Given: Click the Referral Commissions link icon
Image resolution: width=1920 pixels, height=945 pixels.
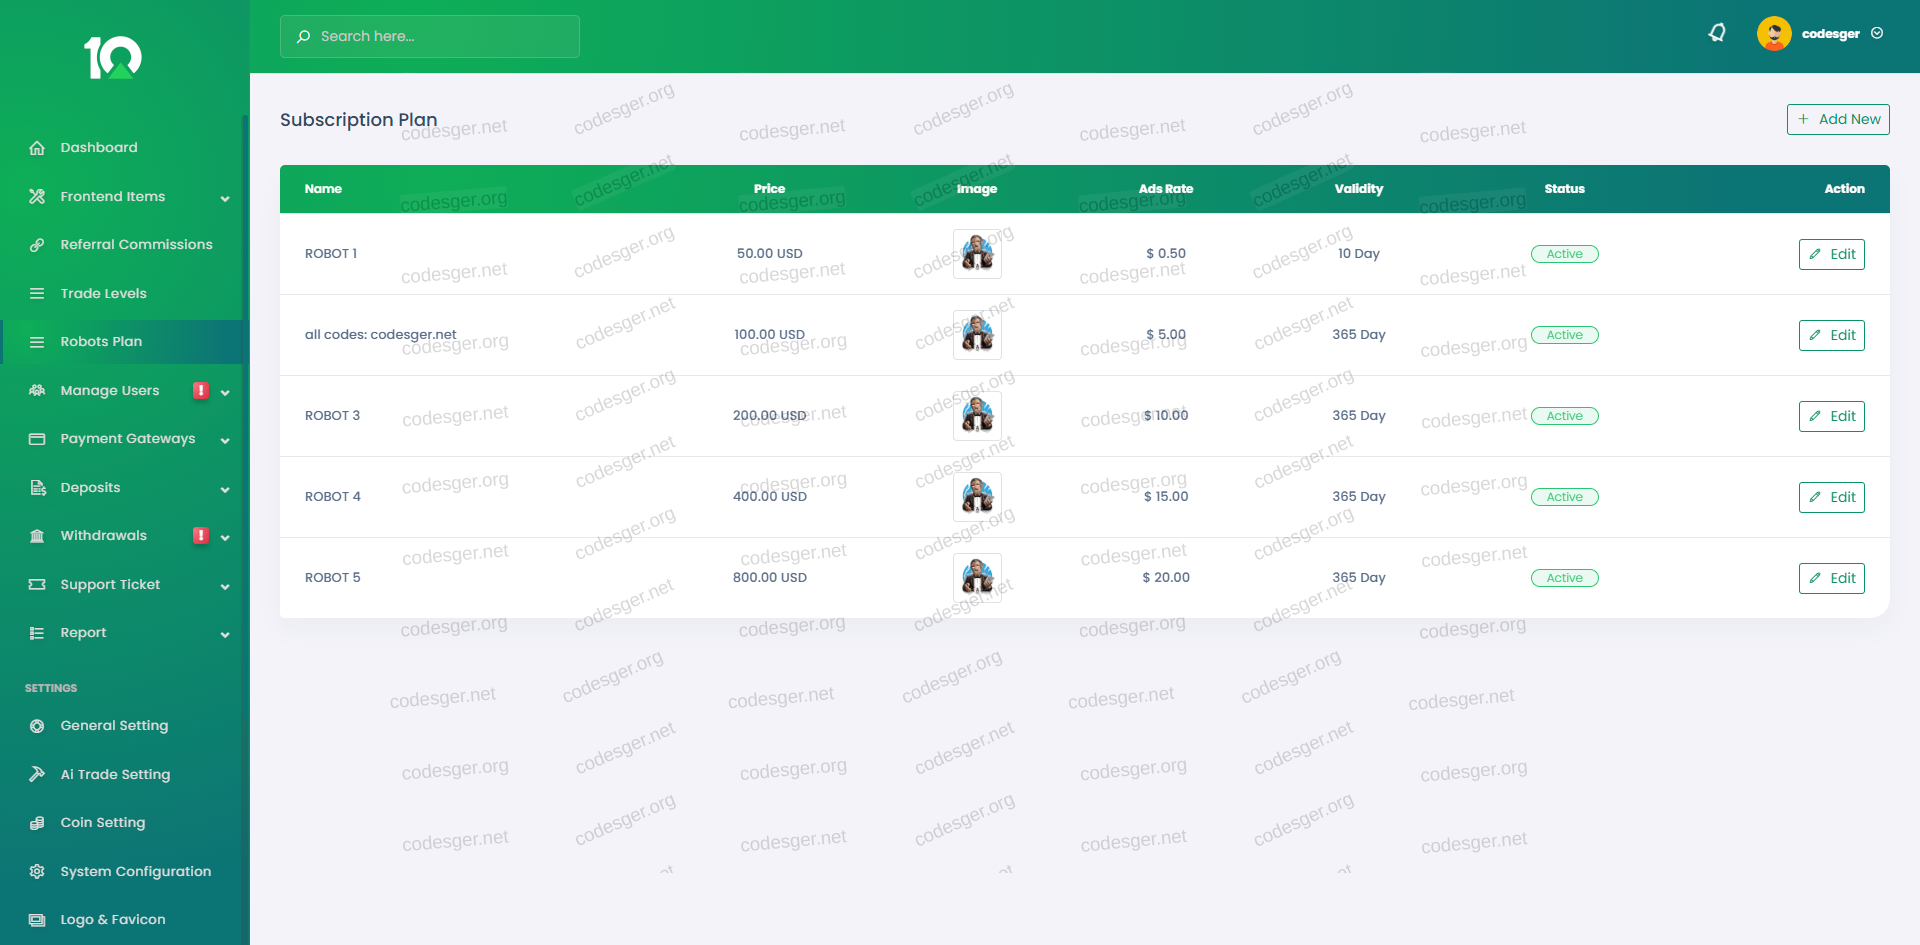Looking at the screenshot, I should (37, 245).
